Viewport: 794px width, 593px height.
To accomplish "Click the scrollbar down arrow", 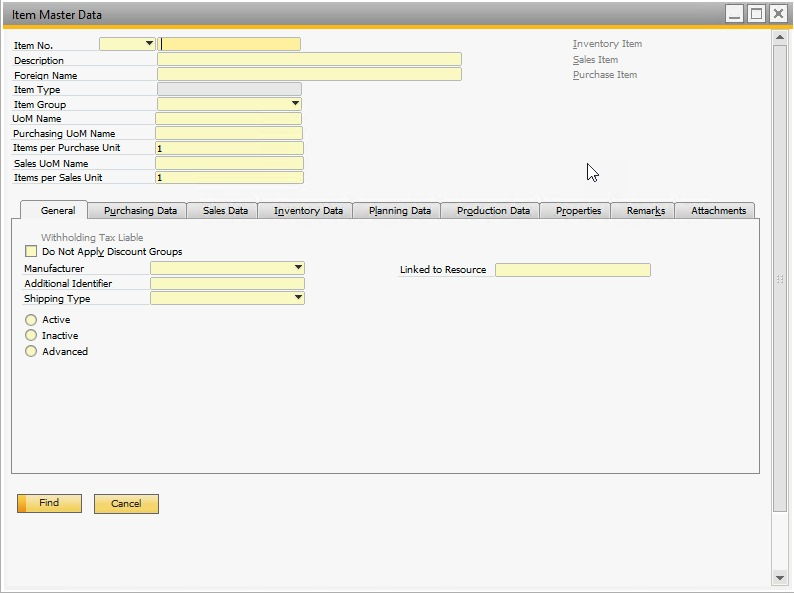I will click(779, 577).
